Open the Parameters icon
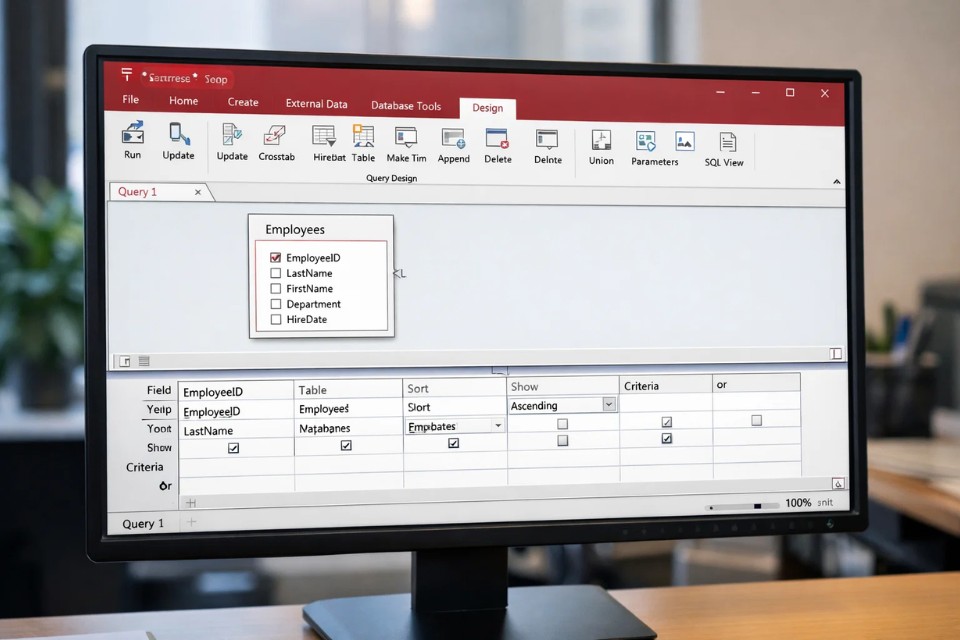This screenshot has width=960, height=640. click(x=646, y=142)
